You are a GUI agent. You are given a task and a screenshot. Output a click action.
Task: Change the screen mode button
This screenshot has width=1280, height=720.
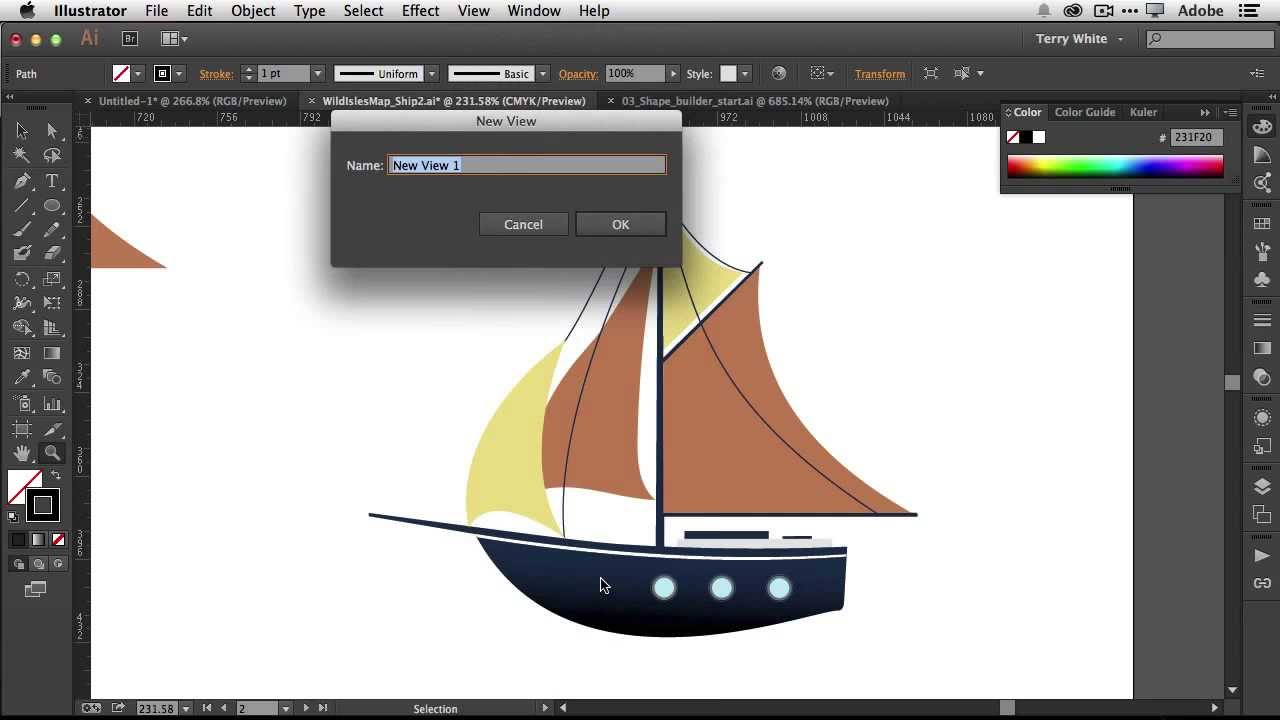coord(35,590)
